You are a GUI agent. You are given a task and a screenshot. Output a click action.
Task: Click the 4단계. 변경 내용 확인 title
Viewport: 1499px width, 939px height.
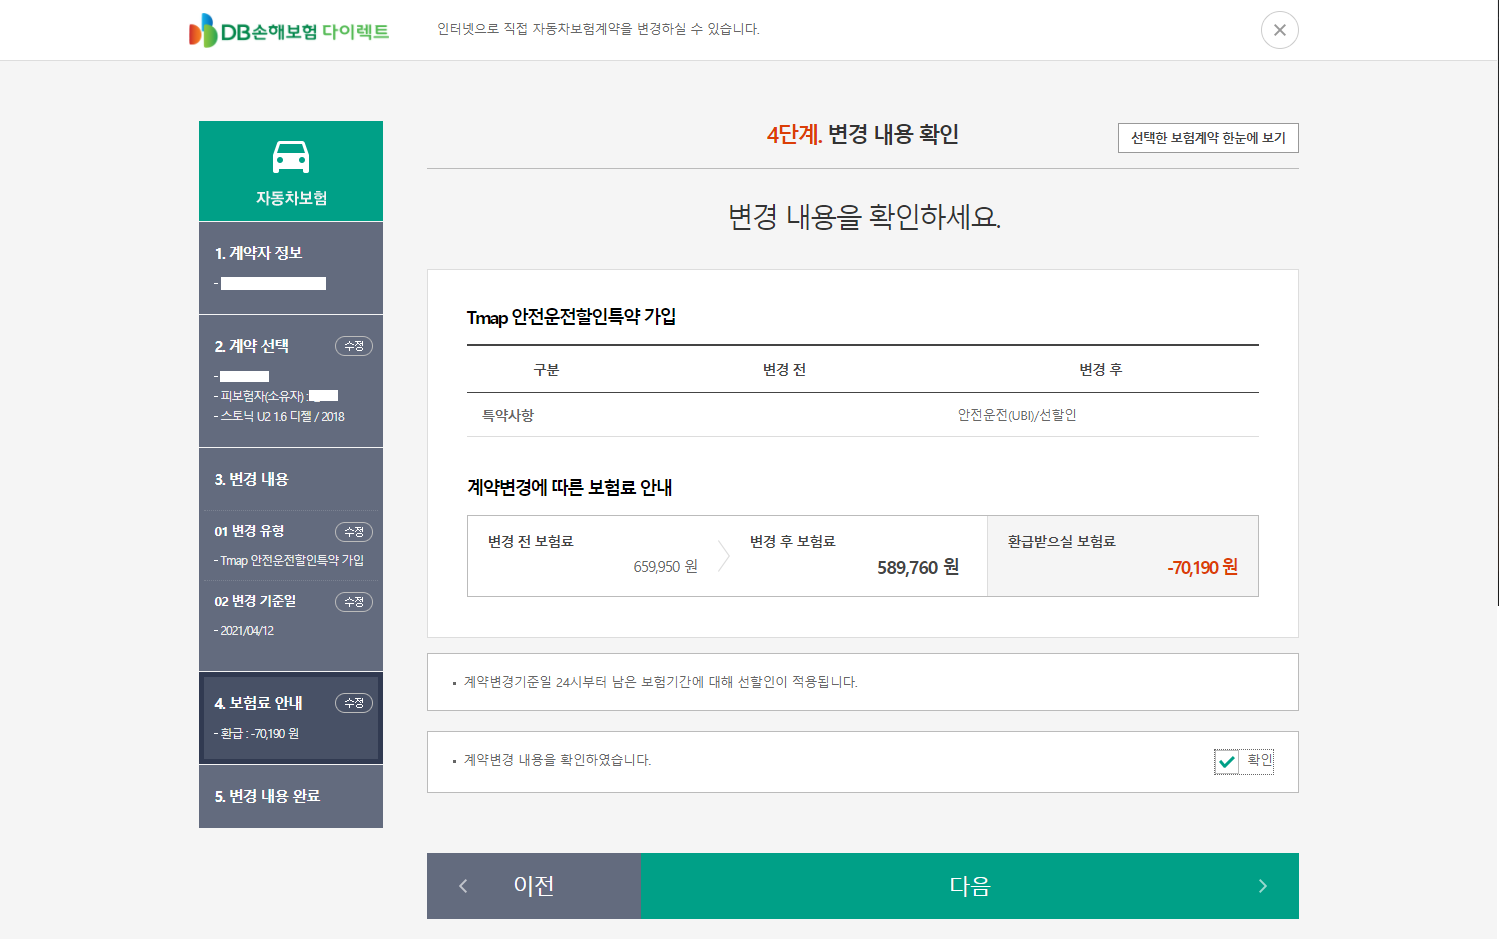click(x=863, y=134)
